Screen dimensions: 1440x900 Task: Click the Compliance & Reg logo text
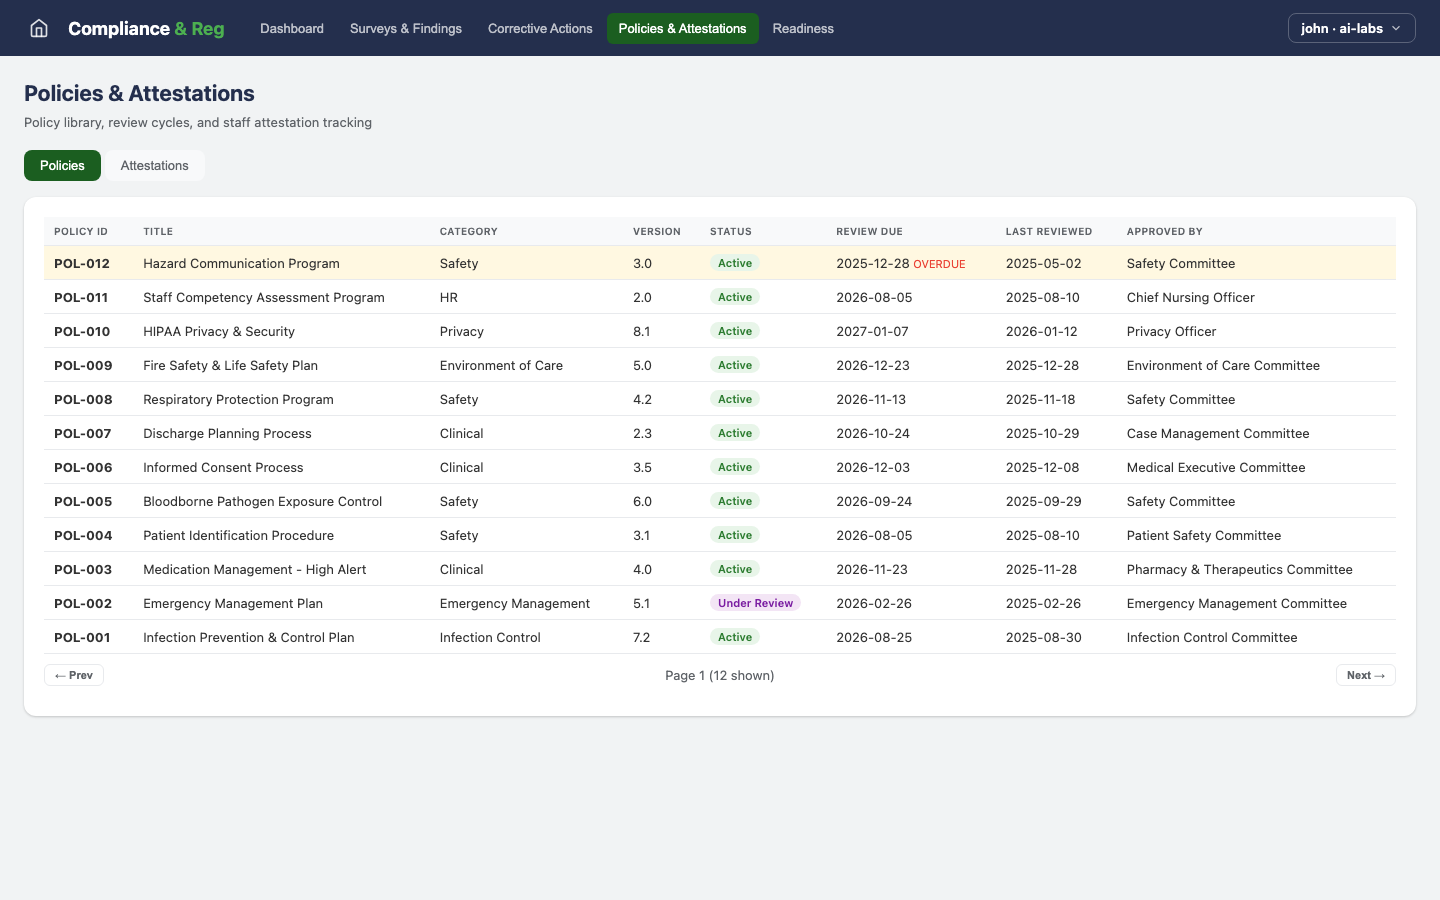[146, 28]
